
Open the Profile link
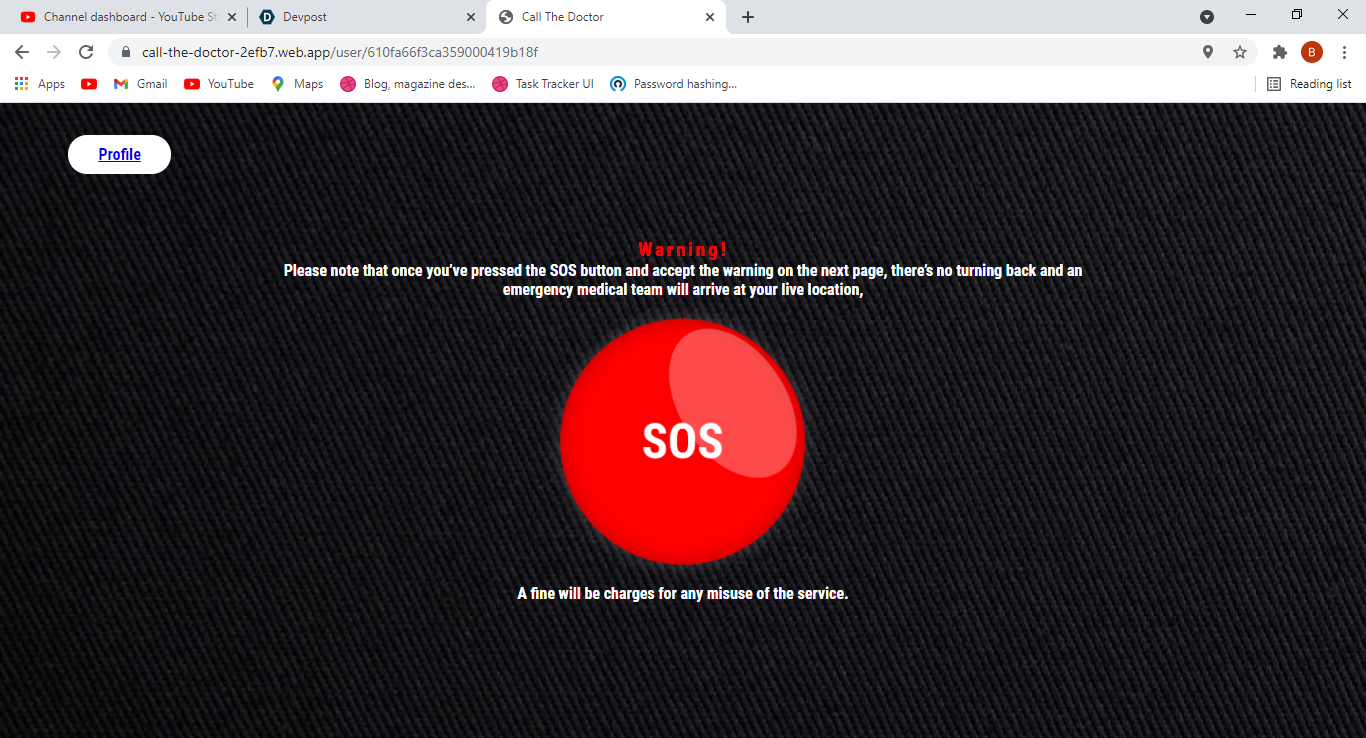pos(119,154)
